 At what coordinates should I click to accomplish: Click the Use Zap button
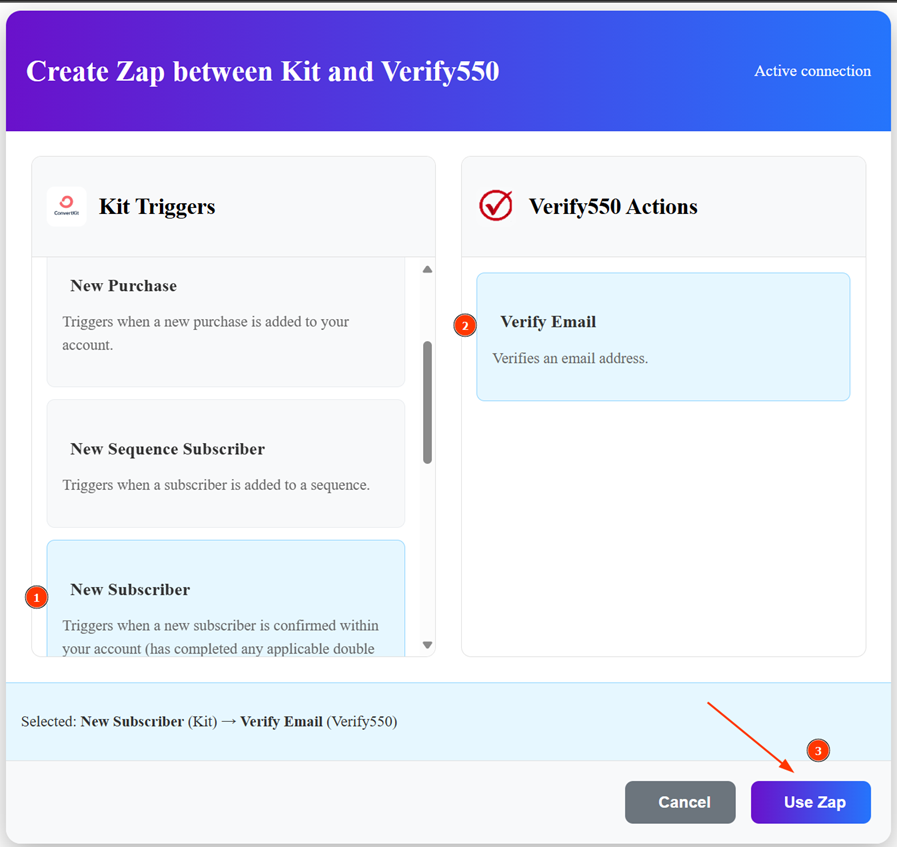(x=811, y=802)
